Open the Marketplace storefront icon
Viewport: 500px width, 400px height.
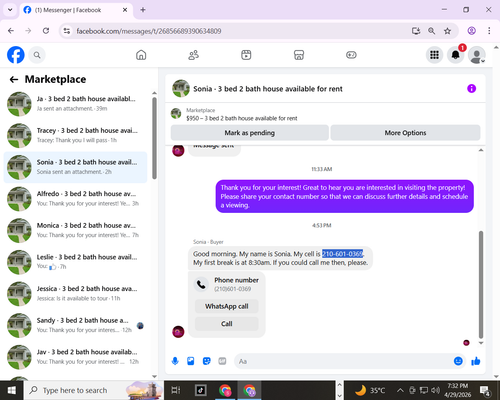299,55
